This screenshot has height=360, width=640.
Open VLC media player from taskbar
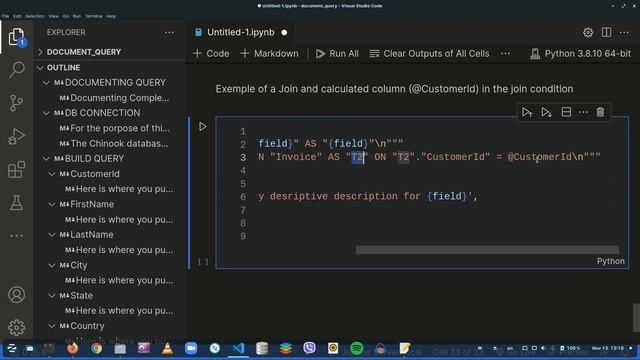[x=167, y=348]
